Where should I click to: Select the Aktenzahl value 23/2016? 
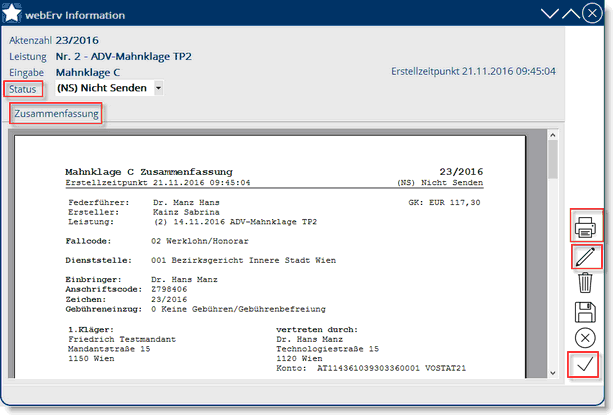pyautogui.click(x=76, y=40)
